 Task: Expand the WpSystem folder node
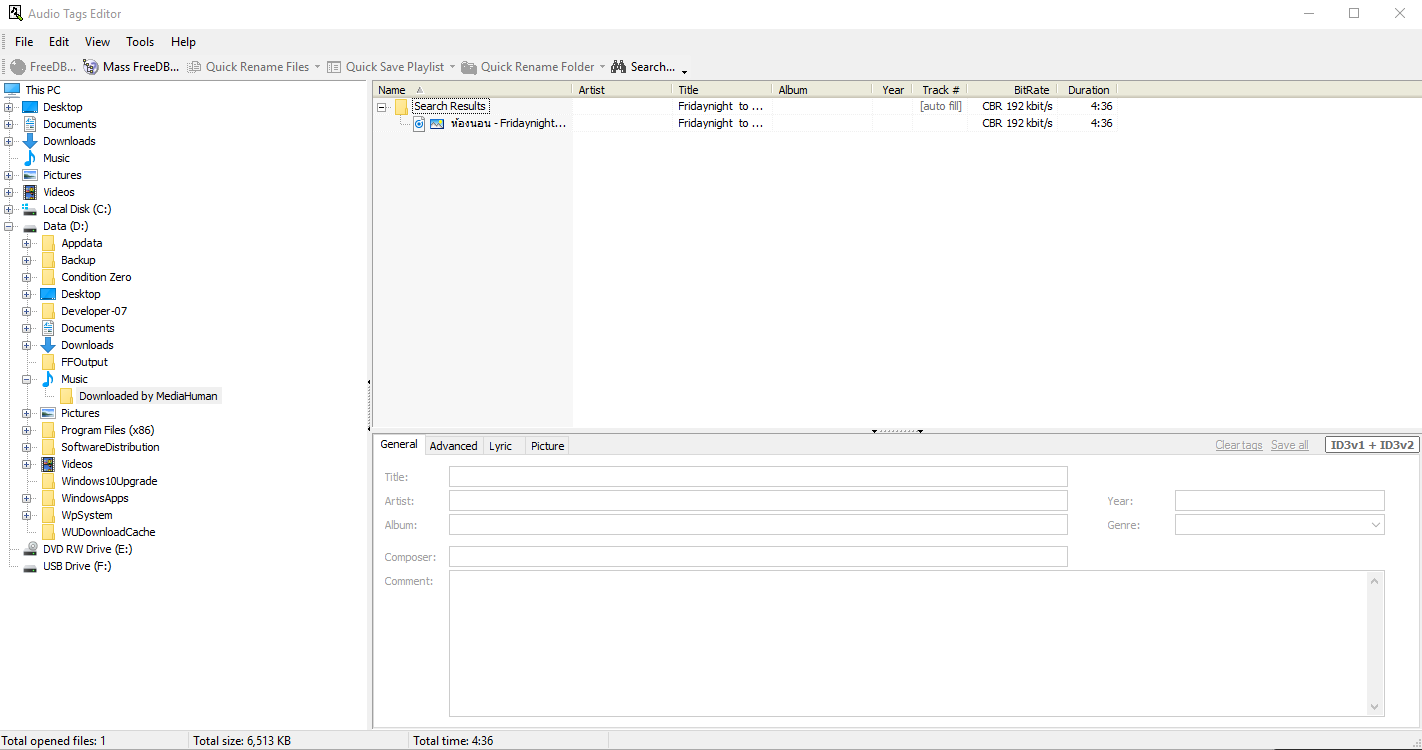(x=27, y=515)
